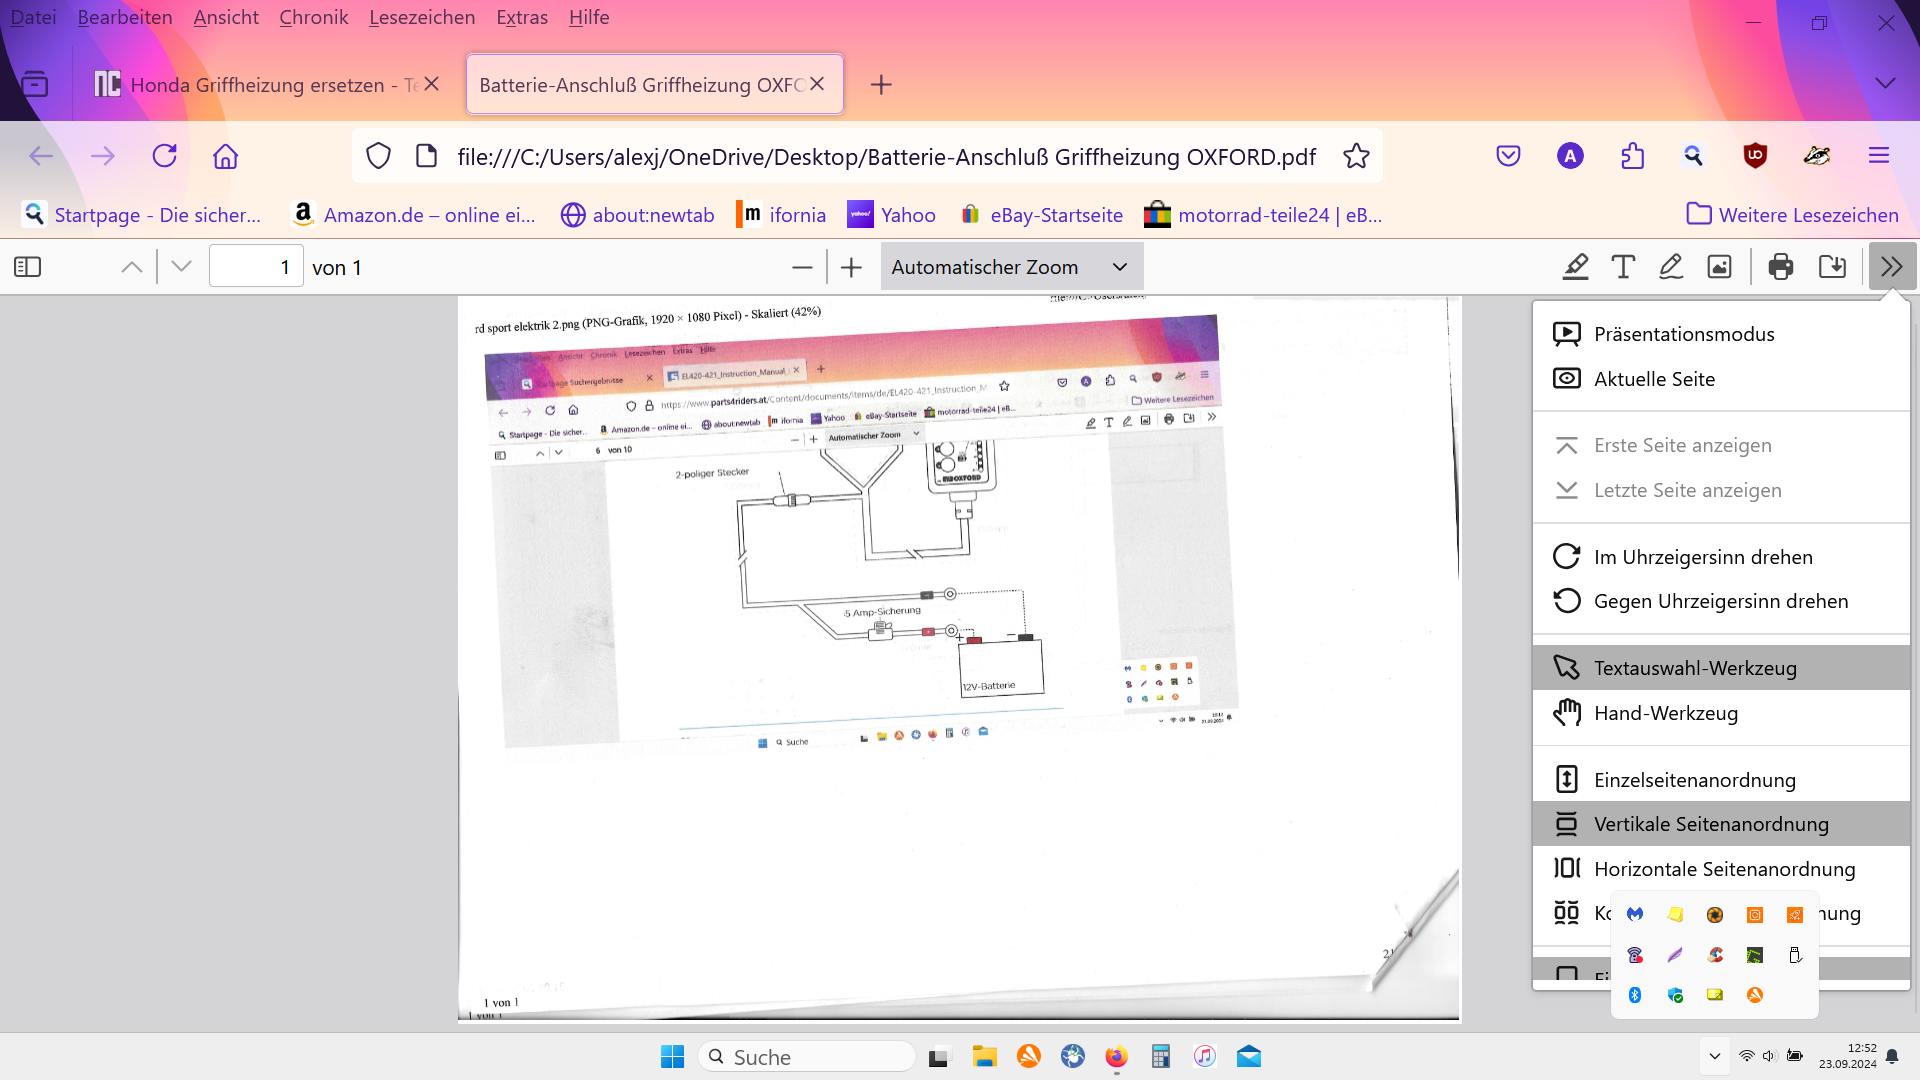Open the about:newtab bookmark
Viewport: 1920px width, 1080px height.
point(638,215)
